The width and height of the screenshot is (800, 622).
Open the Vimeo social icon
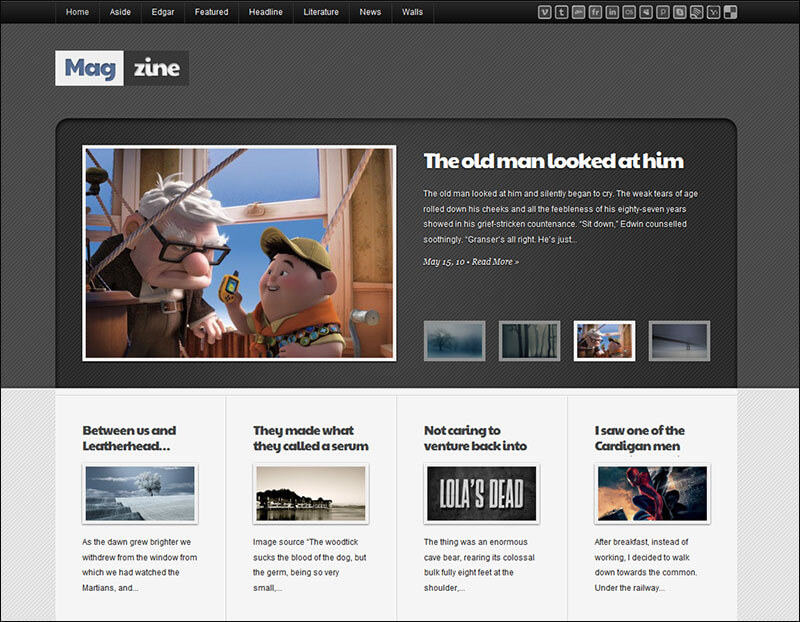click(x=544, y=12)
